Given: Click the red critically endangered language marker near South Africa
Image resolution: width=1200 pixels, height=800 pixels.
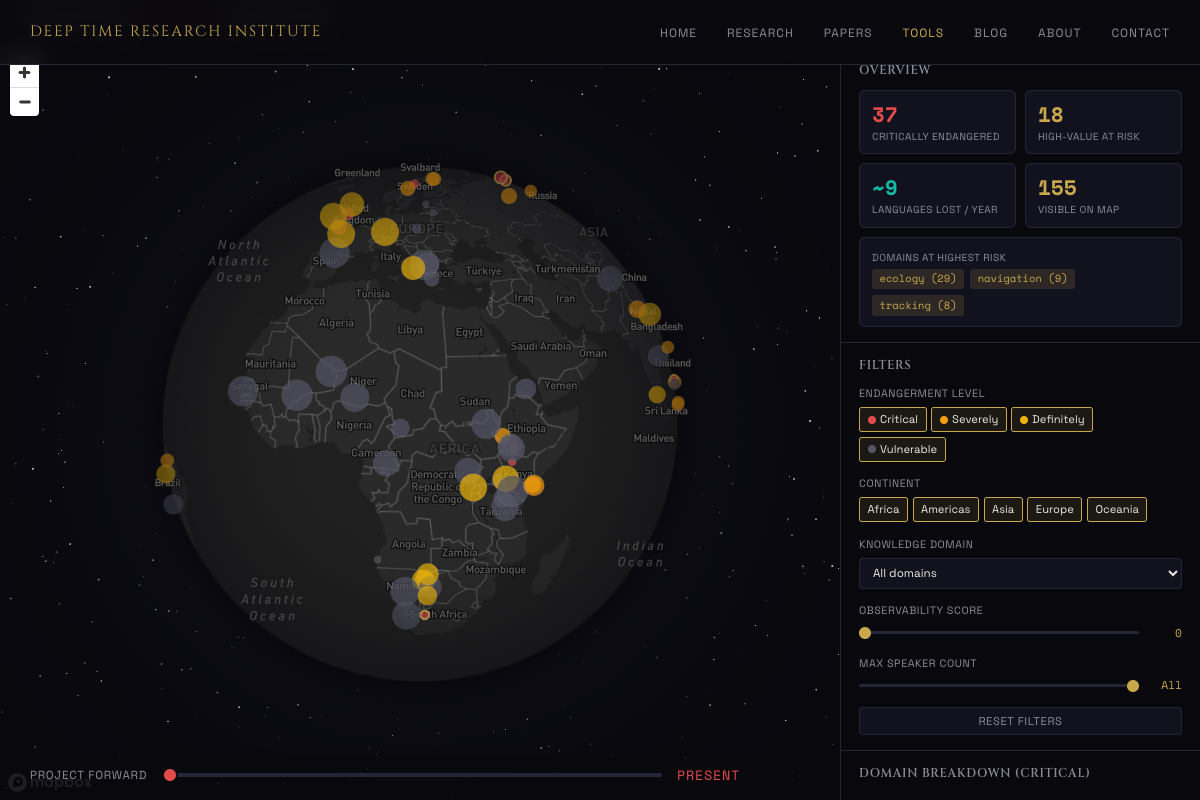Looking at the screenshot, I should (x=424, y=615).
